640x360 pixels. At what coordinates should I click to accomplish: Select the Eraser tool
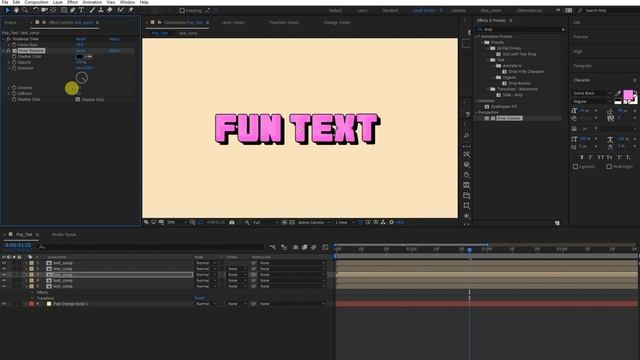tap(110, 10)
